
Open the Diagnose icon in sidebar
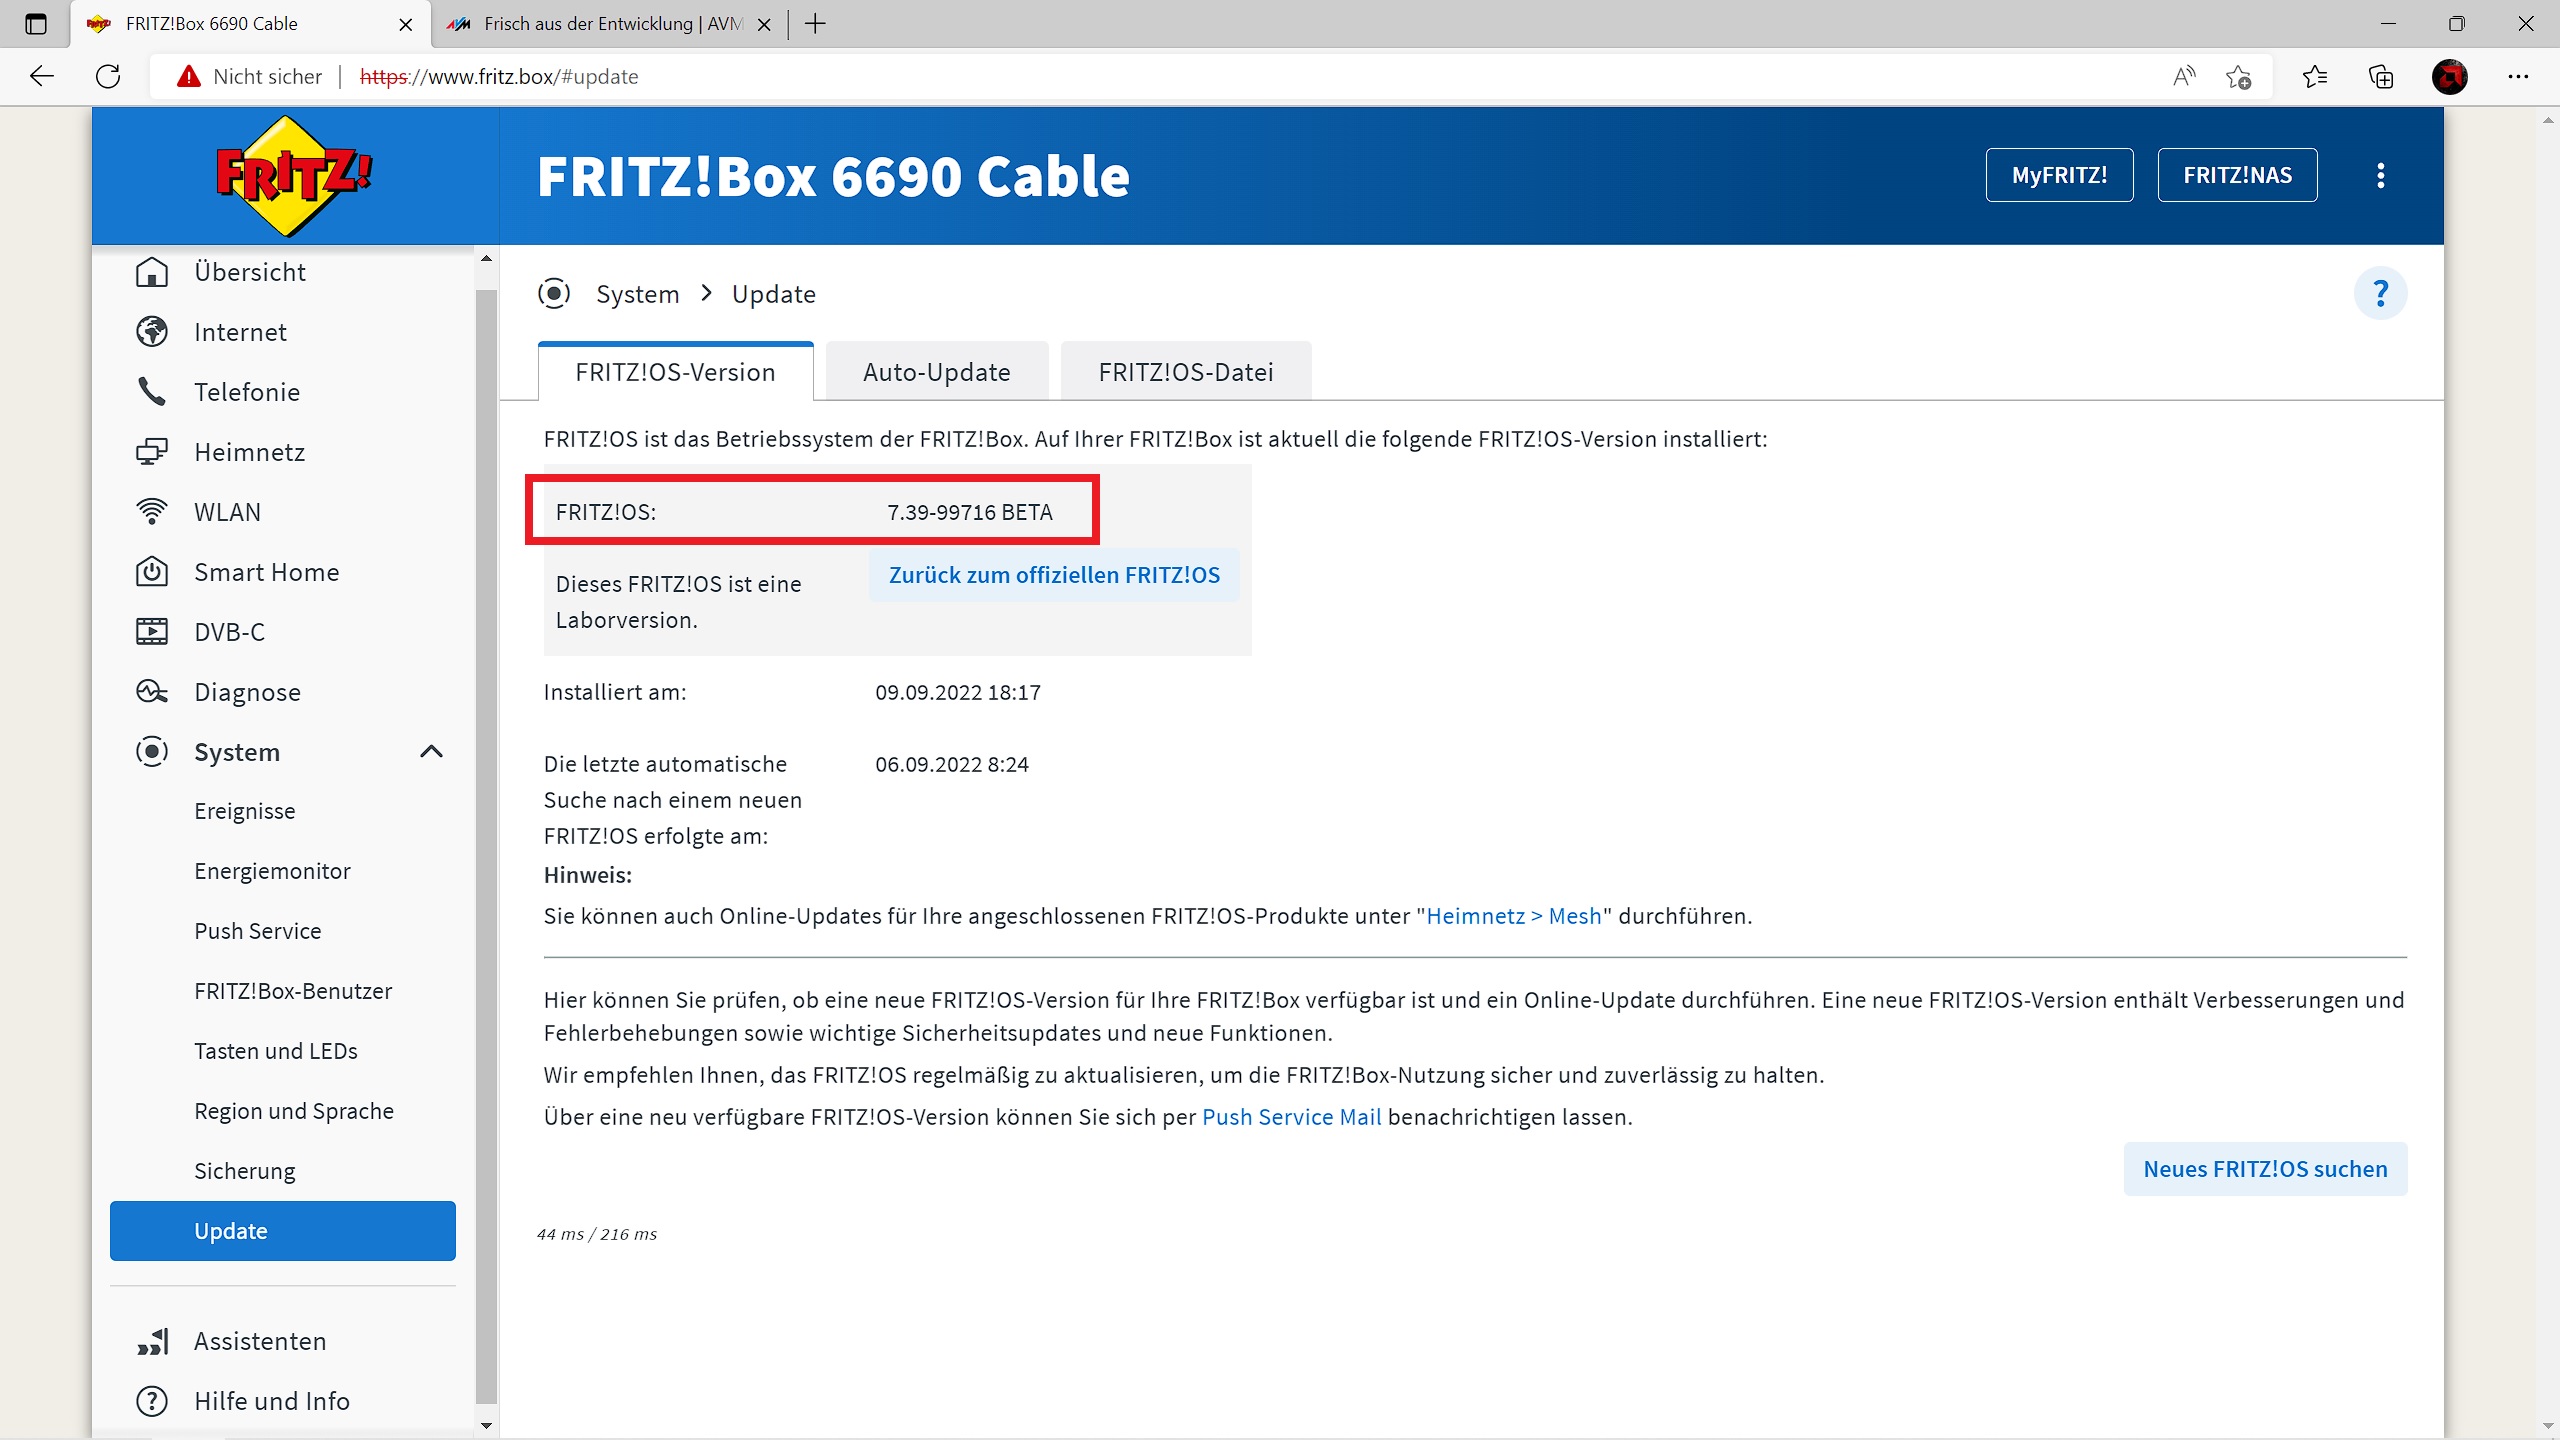(x=152, y=692)
